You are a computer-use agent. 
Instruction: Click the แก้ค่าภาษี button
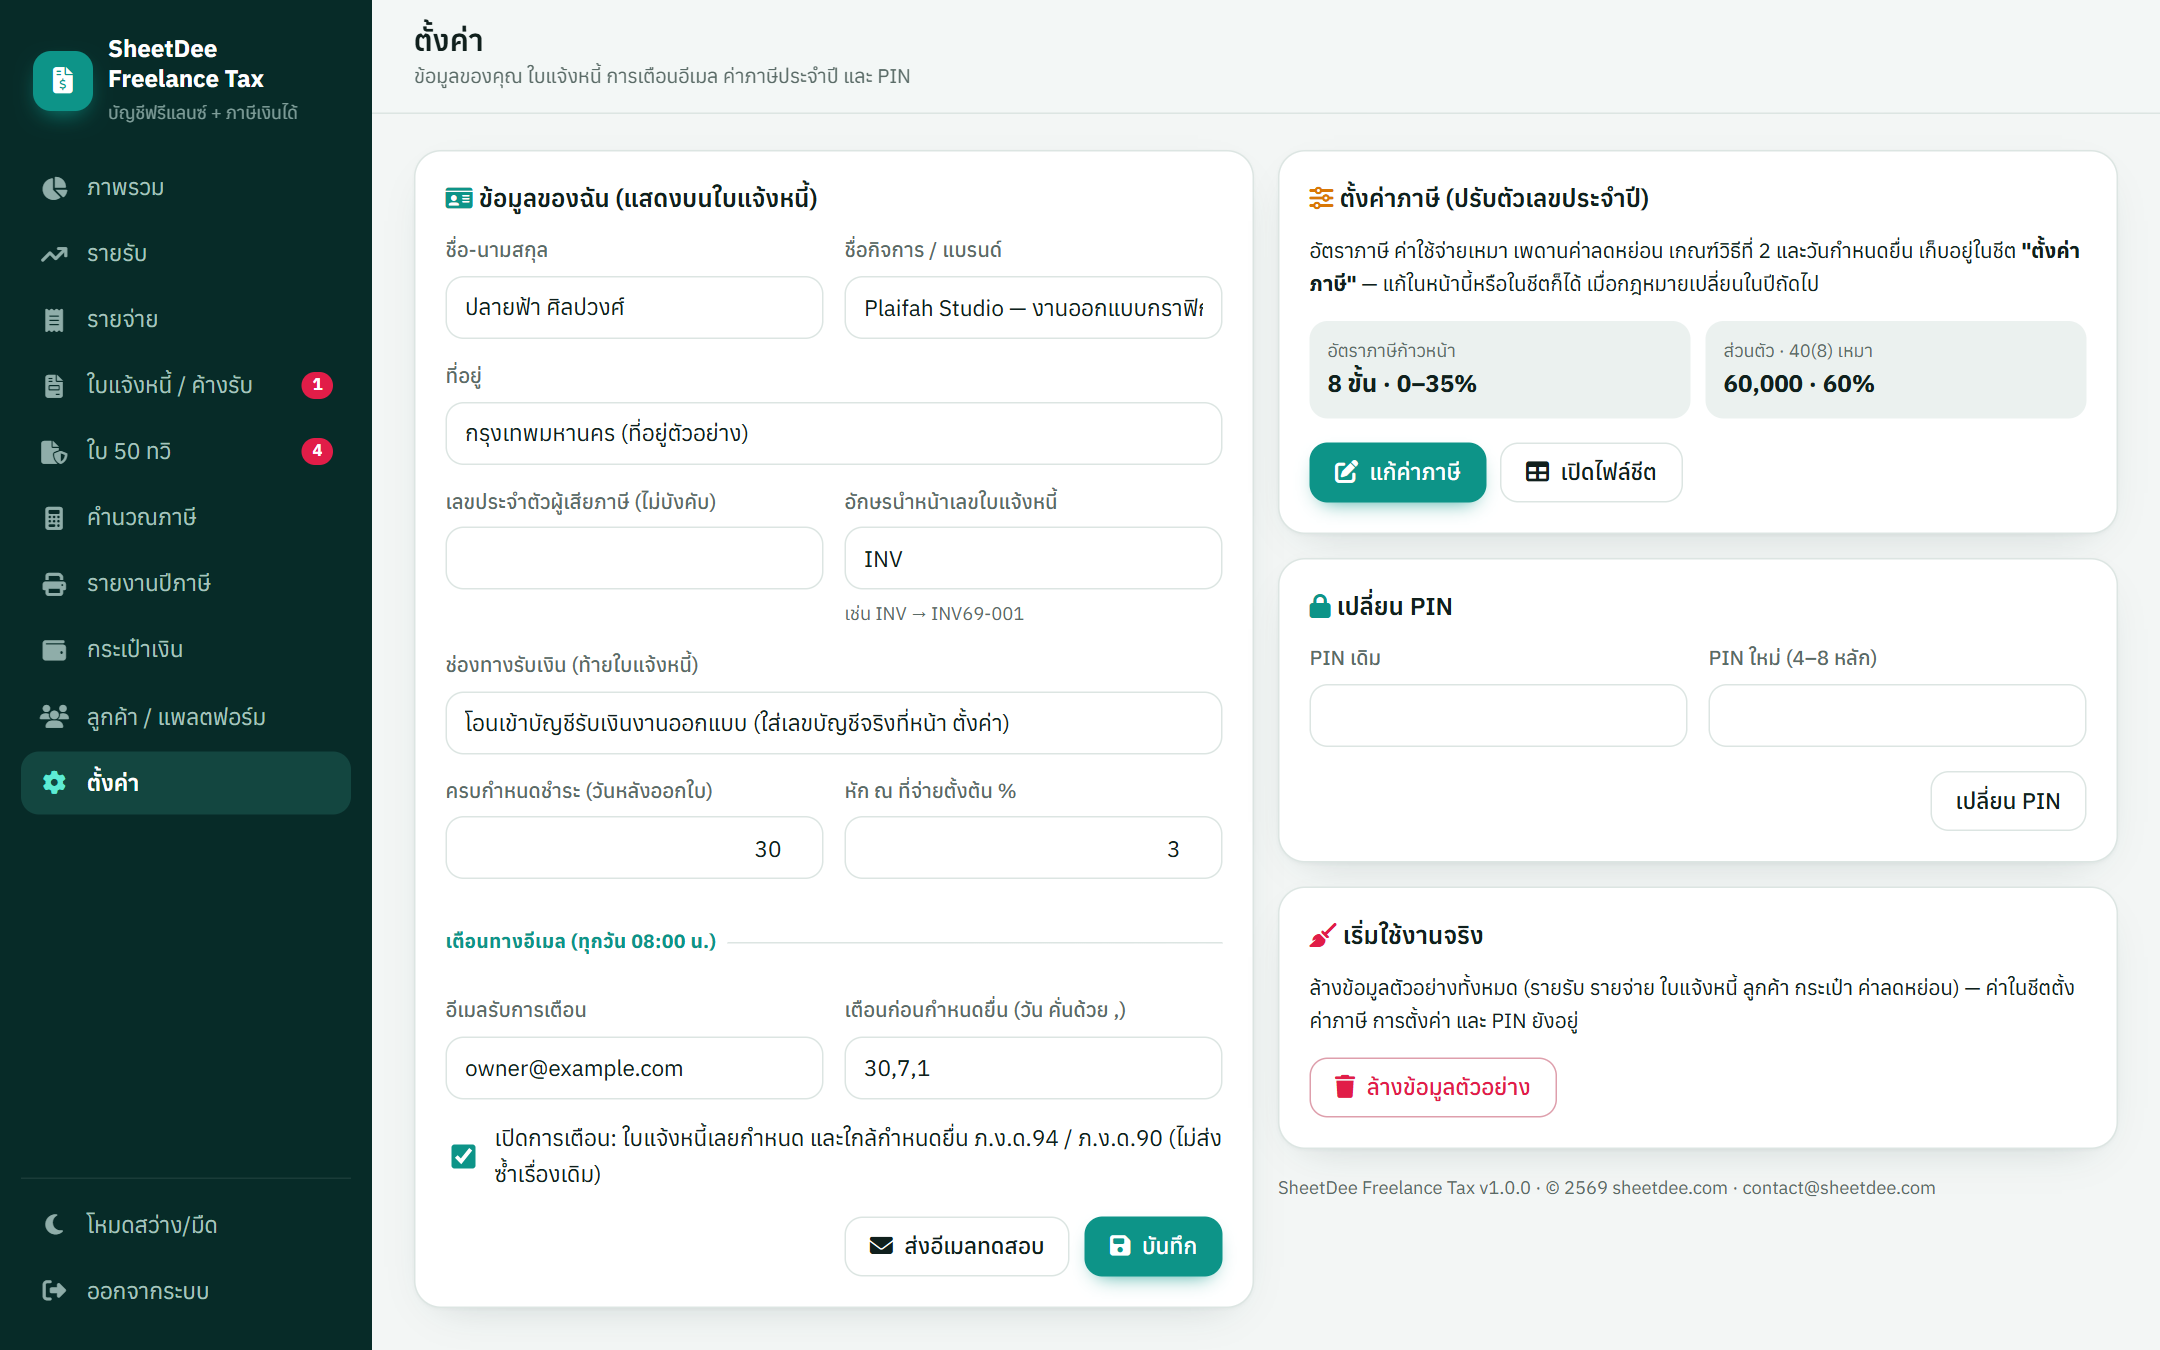point(1397,472)
